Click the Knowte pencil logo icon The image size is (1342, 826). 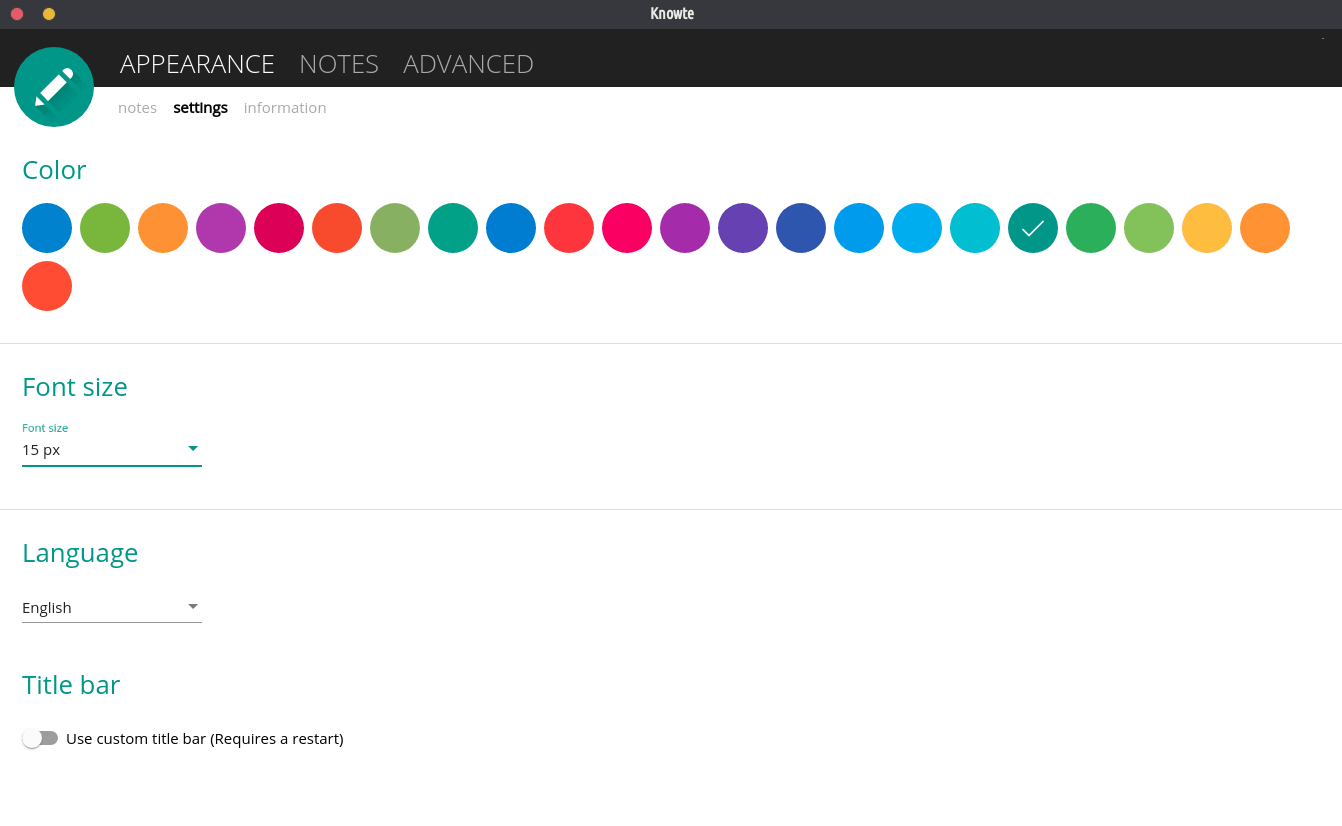(x=54, y=87)
